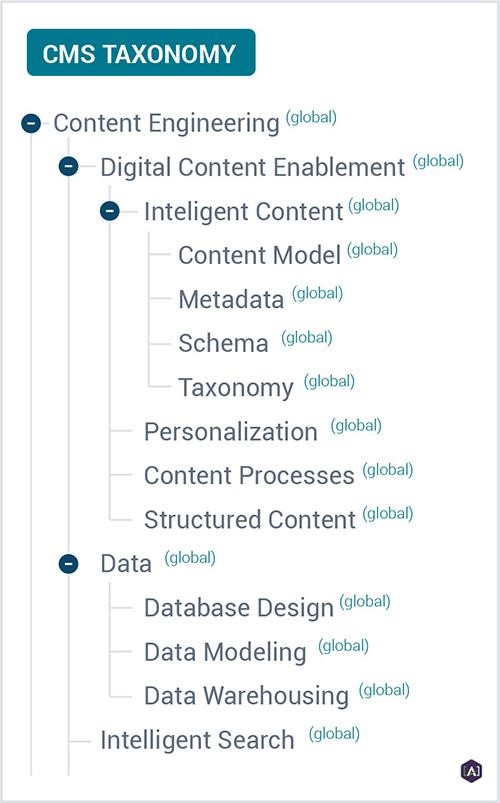Screen dimensions: 500x803
Task: Collapse the Content Engineering node
Action: click(31, 123)
